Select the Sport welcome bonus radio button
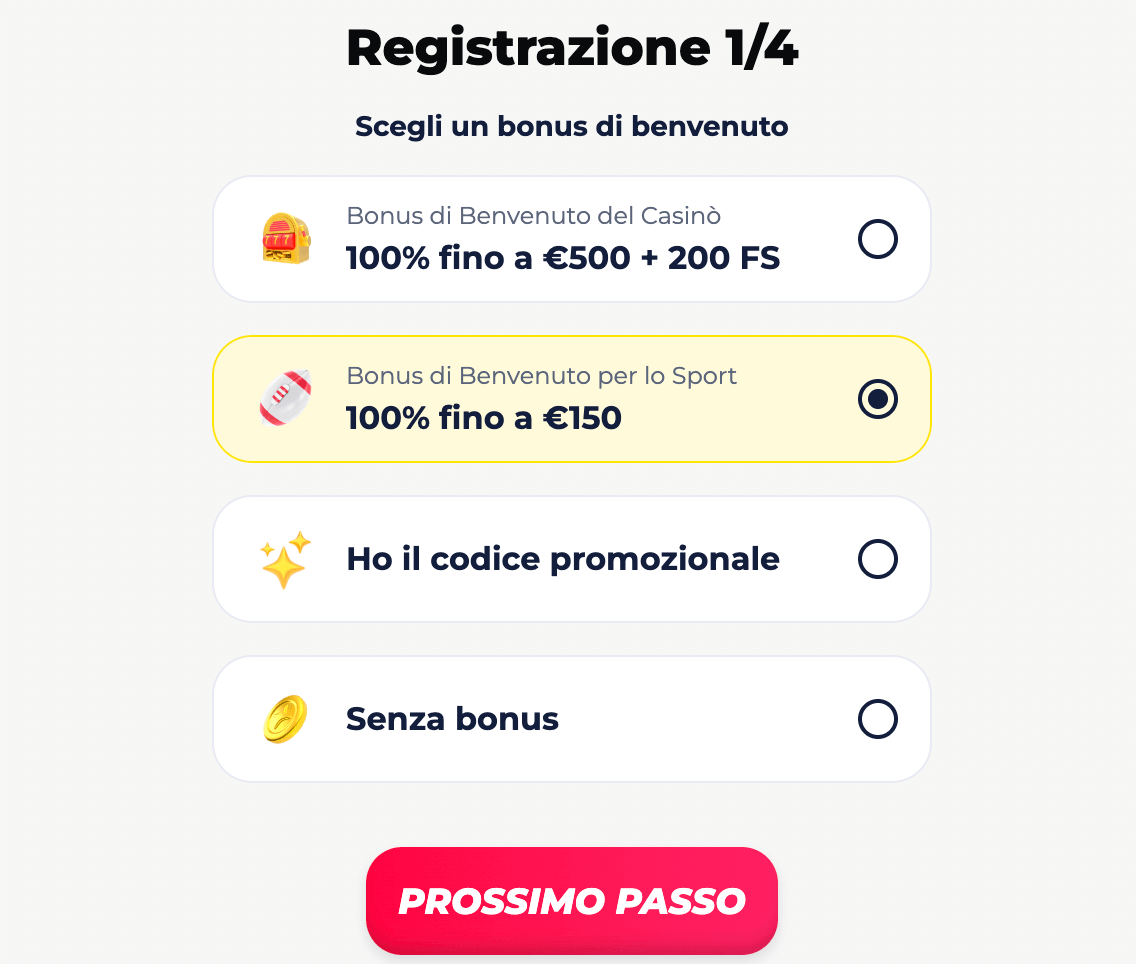The width and height of the screenshot is (1136, 964). [878, 399]
